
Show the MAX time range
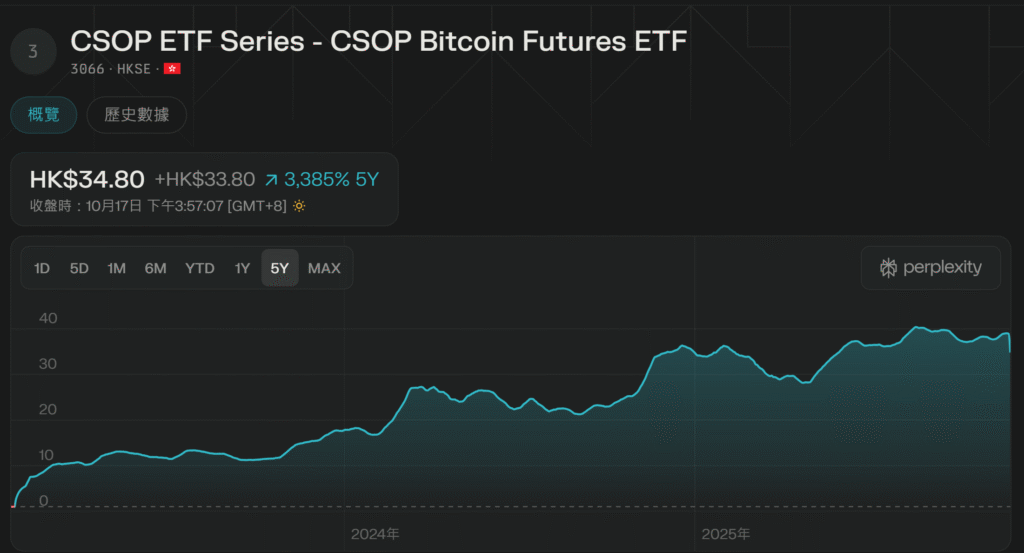click(324, 268)
